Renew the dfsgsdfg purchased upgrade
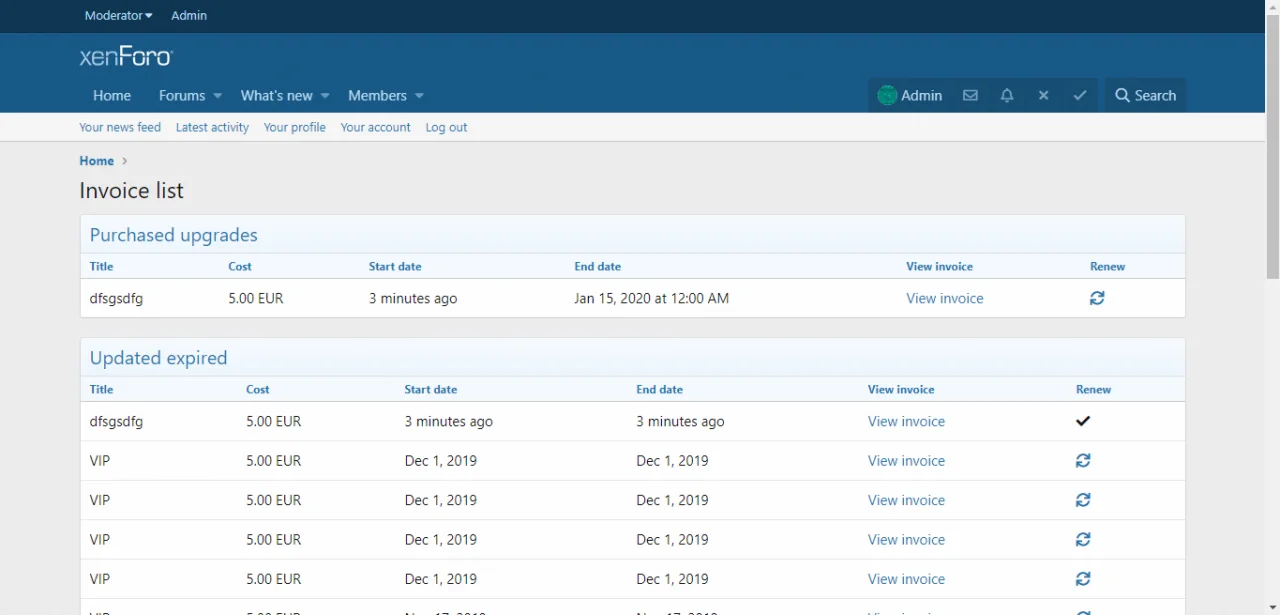1280x615 pixels. [1097, 298]
